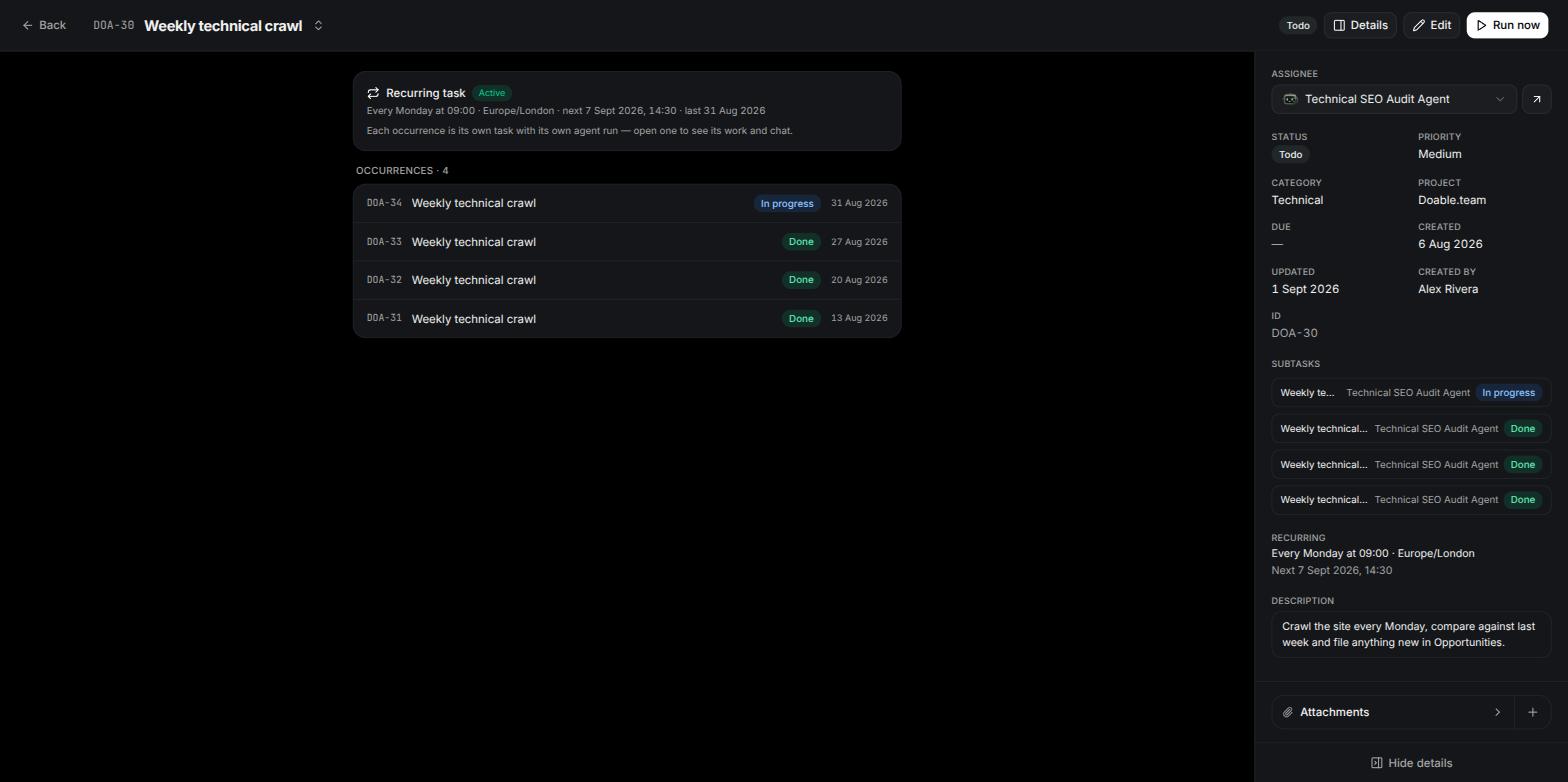Viewport: 1568px width, 782px height.
Task: Click the Doable.team project value
Action: pyautogui.click(x=1451, y=200)
